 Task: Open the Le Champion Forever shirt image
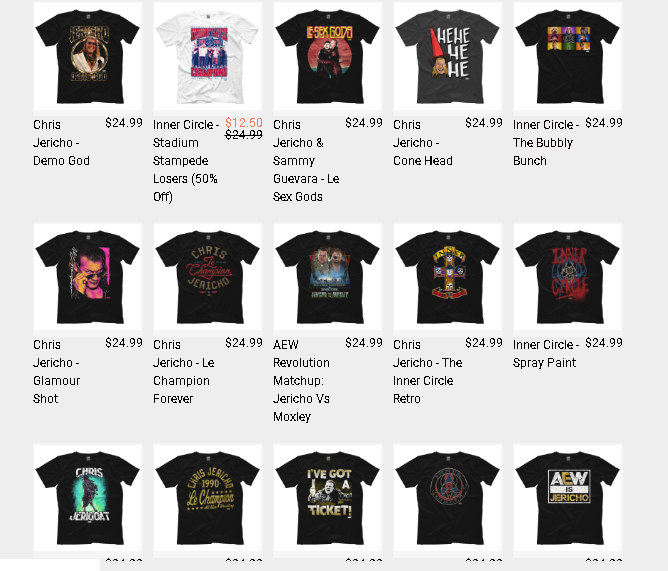(207, 277)
